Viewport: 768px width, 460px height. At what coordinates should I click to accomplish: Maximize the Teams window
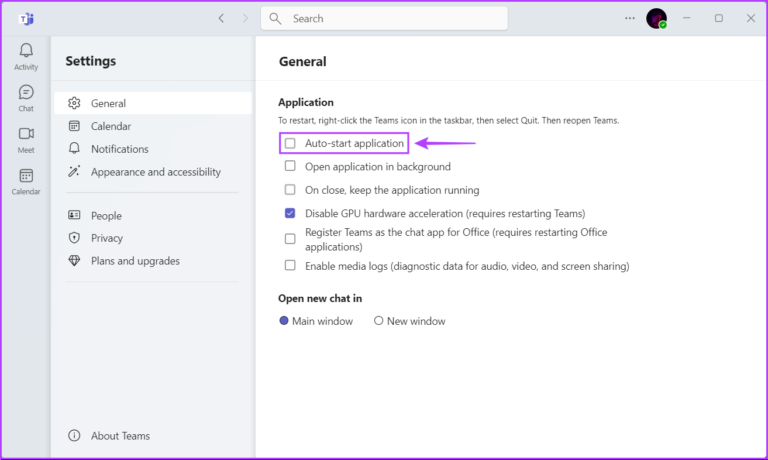tap(719, 18)
